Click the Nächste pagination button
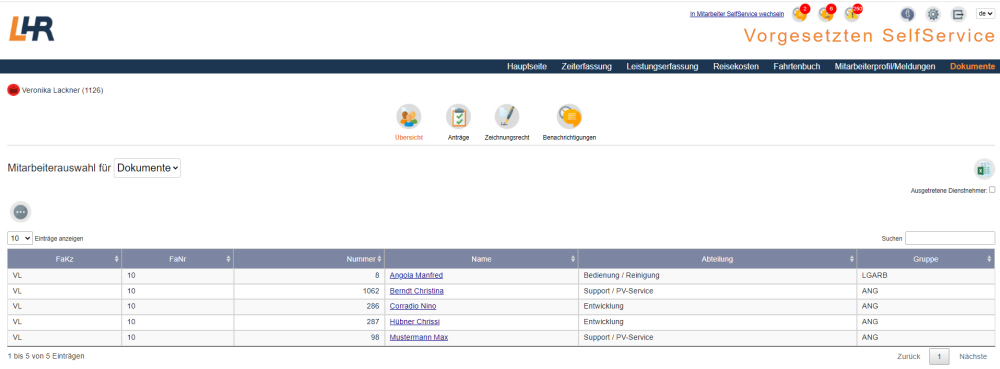1000x369 pixels. [x=973, y=356]
